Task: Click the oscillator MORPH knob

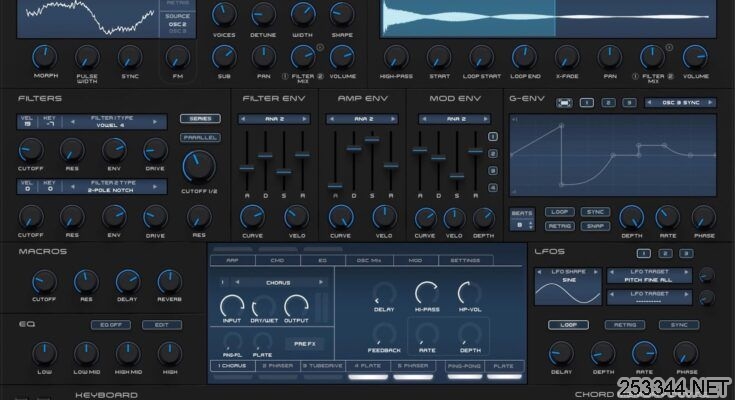Action: (x=45, y=57)
